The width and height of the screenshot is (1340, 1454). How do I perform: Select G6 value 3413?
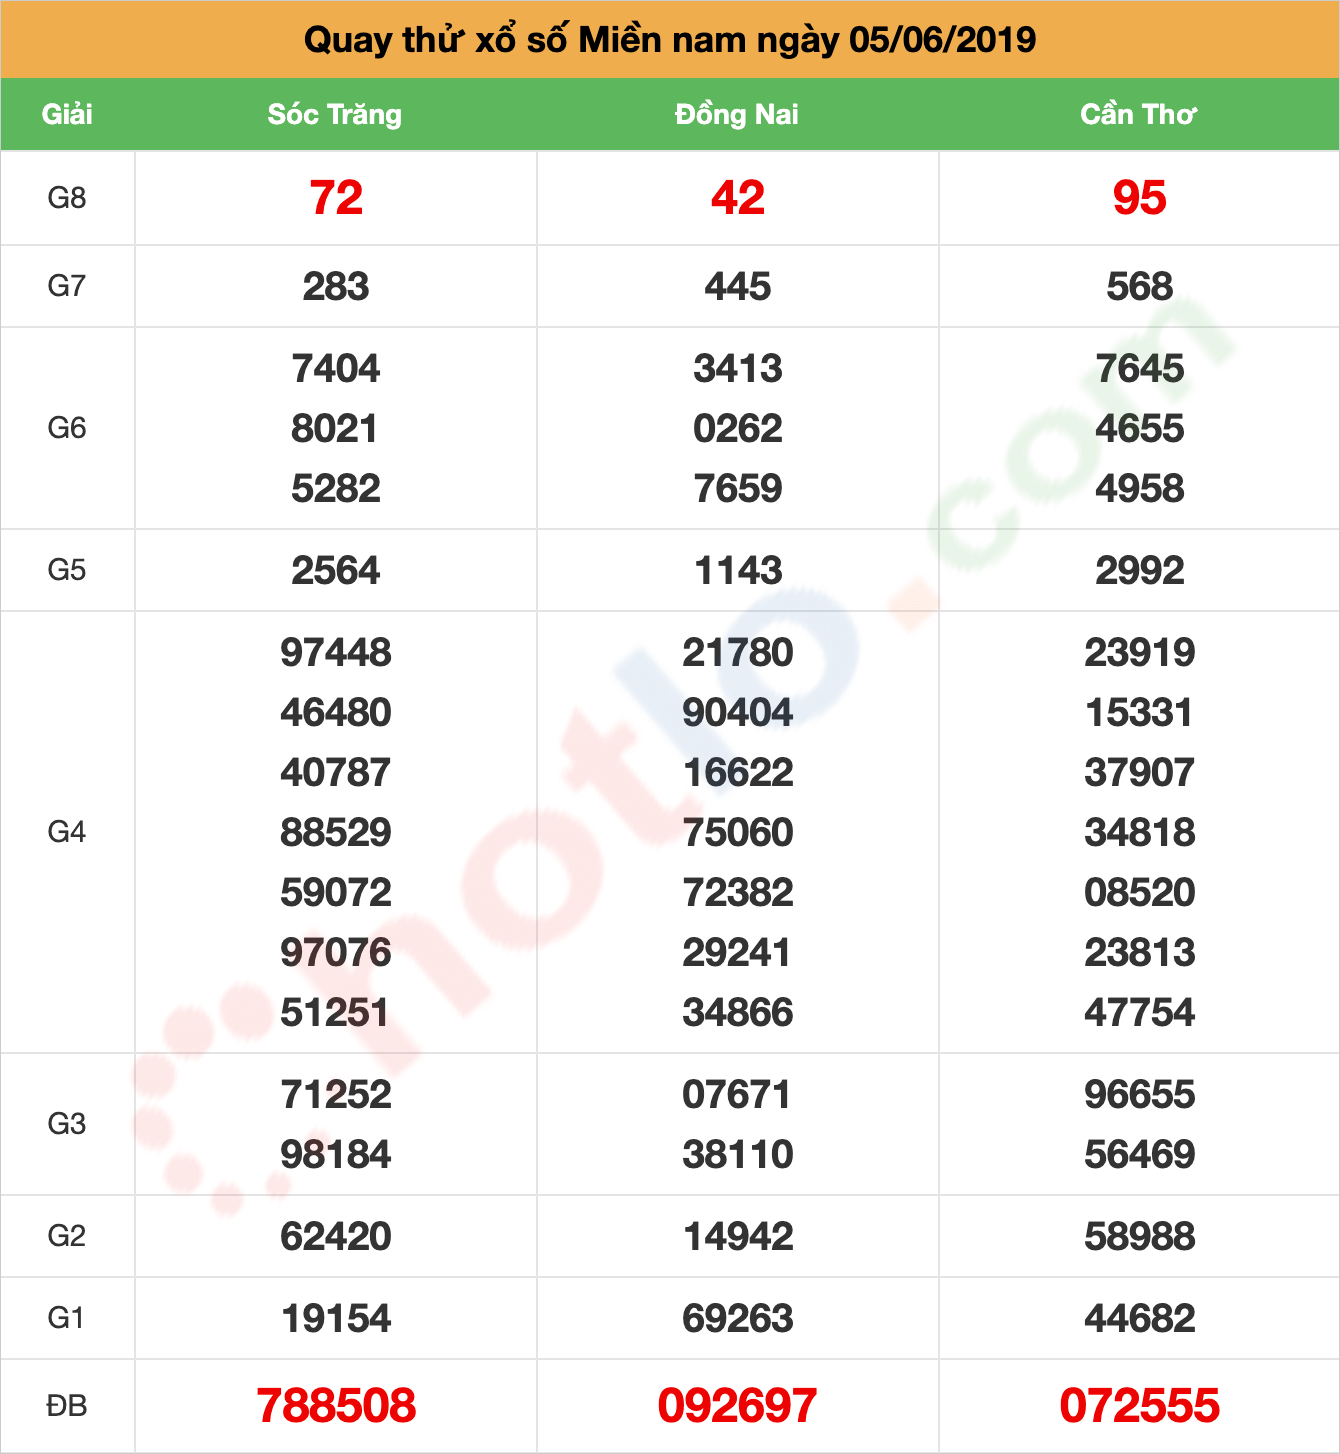click(738, 369)
